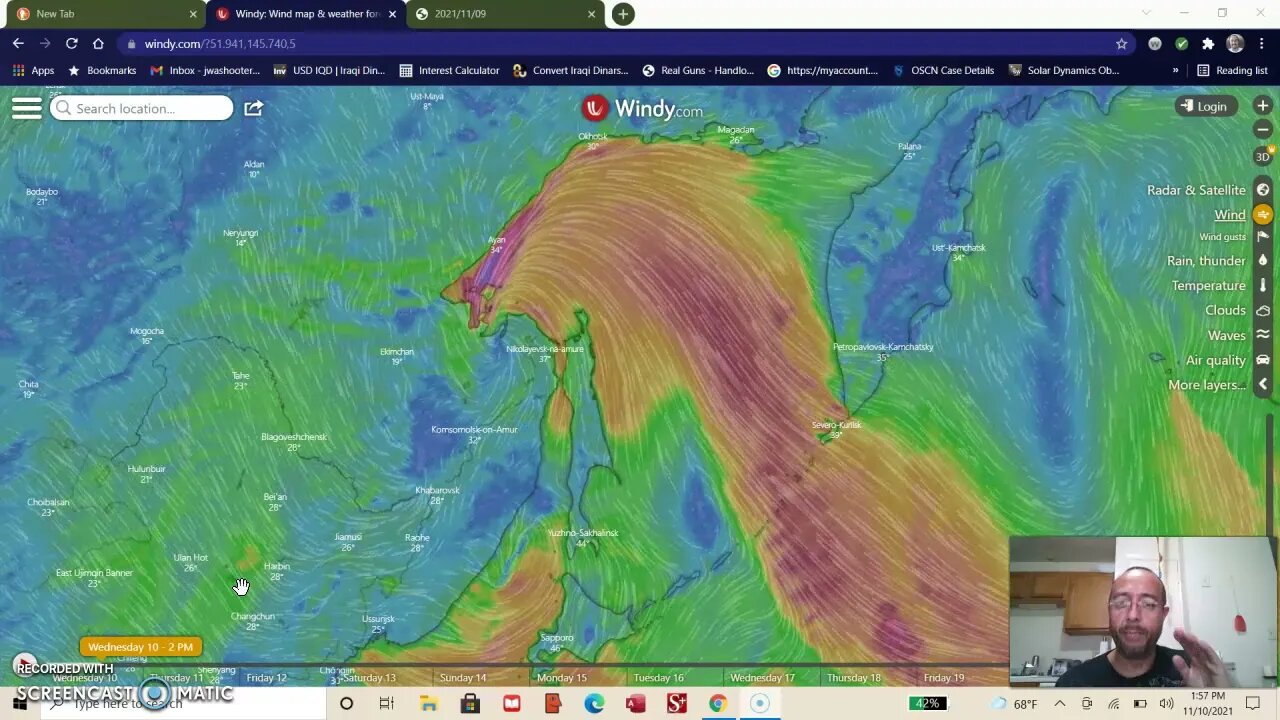Click the Petropavlovsk-Kamchatsky city label

click(883, 347)
